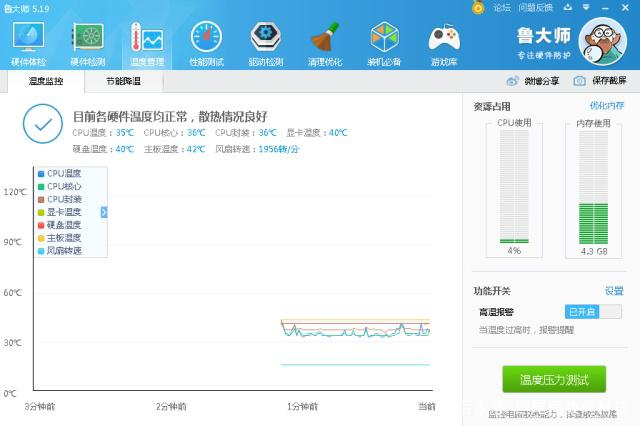Open 论坛 forum link

(502, 8)
